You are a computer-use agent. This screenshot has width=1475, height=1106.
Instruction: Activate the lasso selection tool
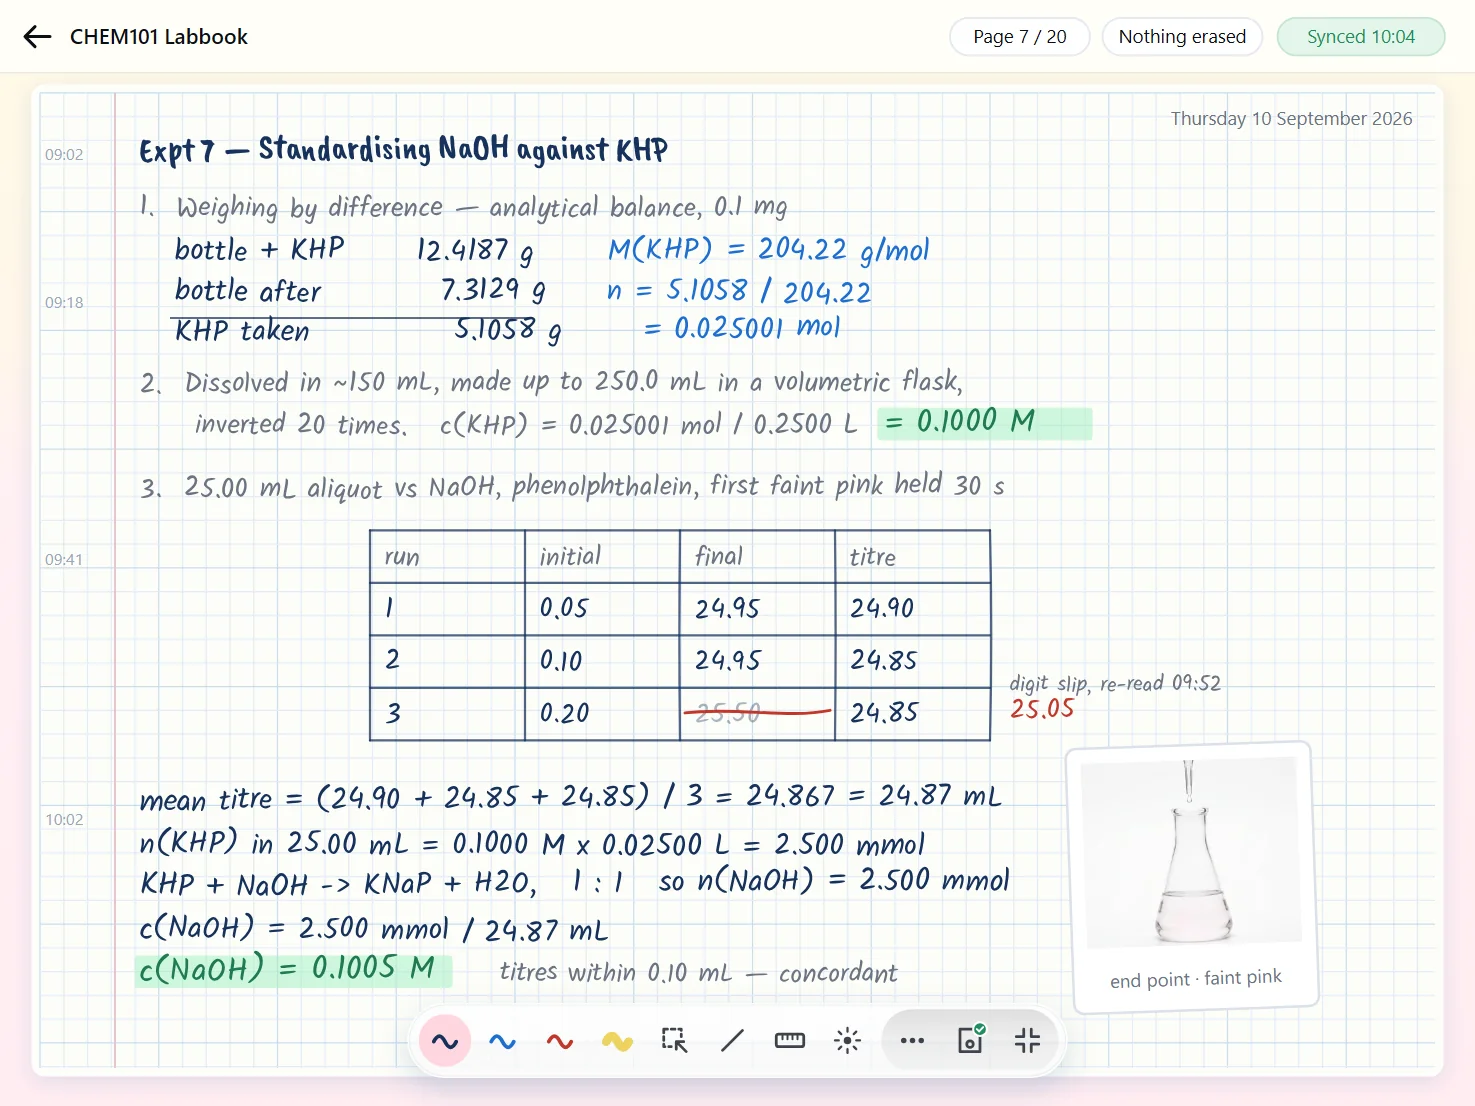coord(675,1041)
